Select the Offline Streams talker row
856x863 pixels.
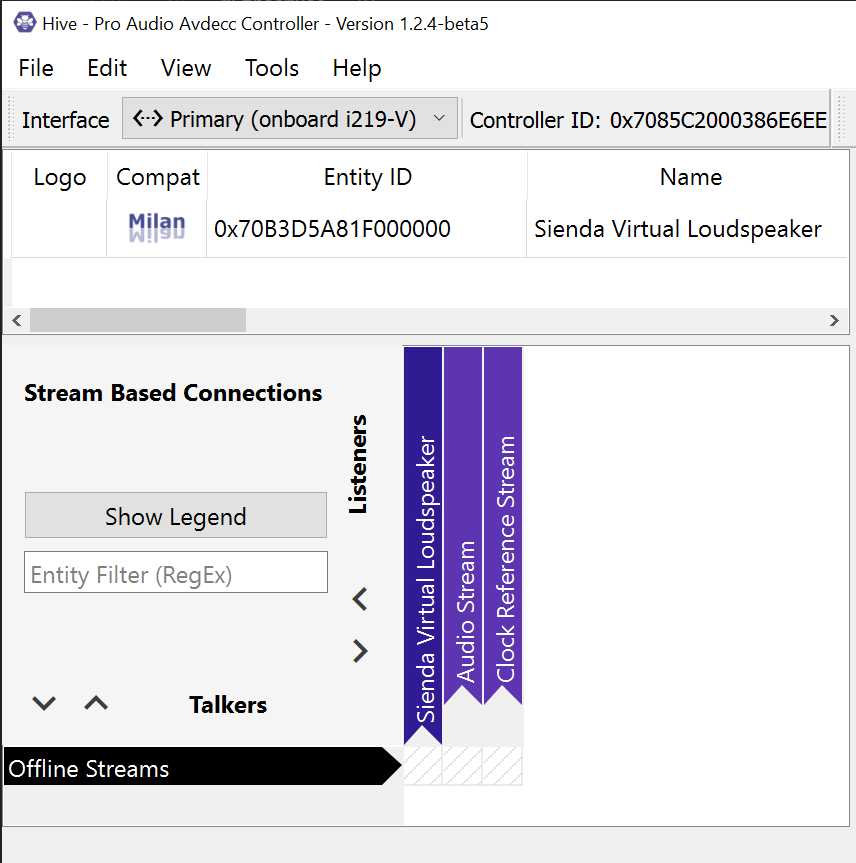pos(201,766)
